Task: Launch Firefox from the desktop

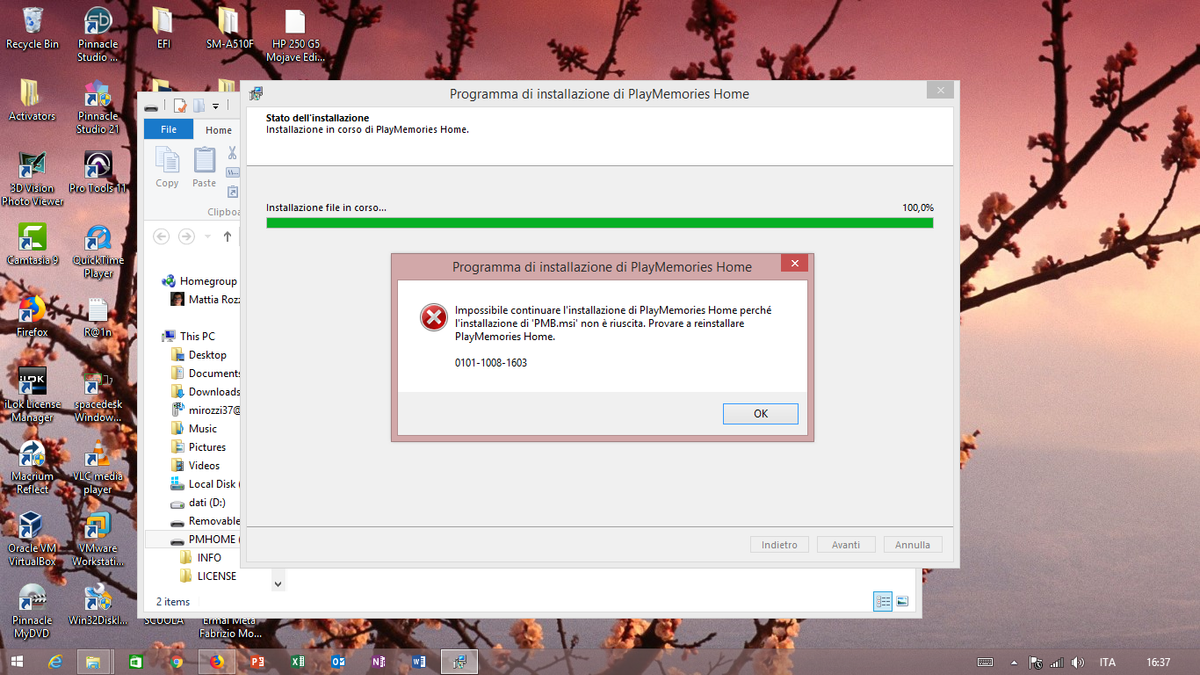Action: (x=31, y=305)
